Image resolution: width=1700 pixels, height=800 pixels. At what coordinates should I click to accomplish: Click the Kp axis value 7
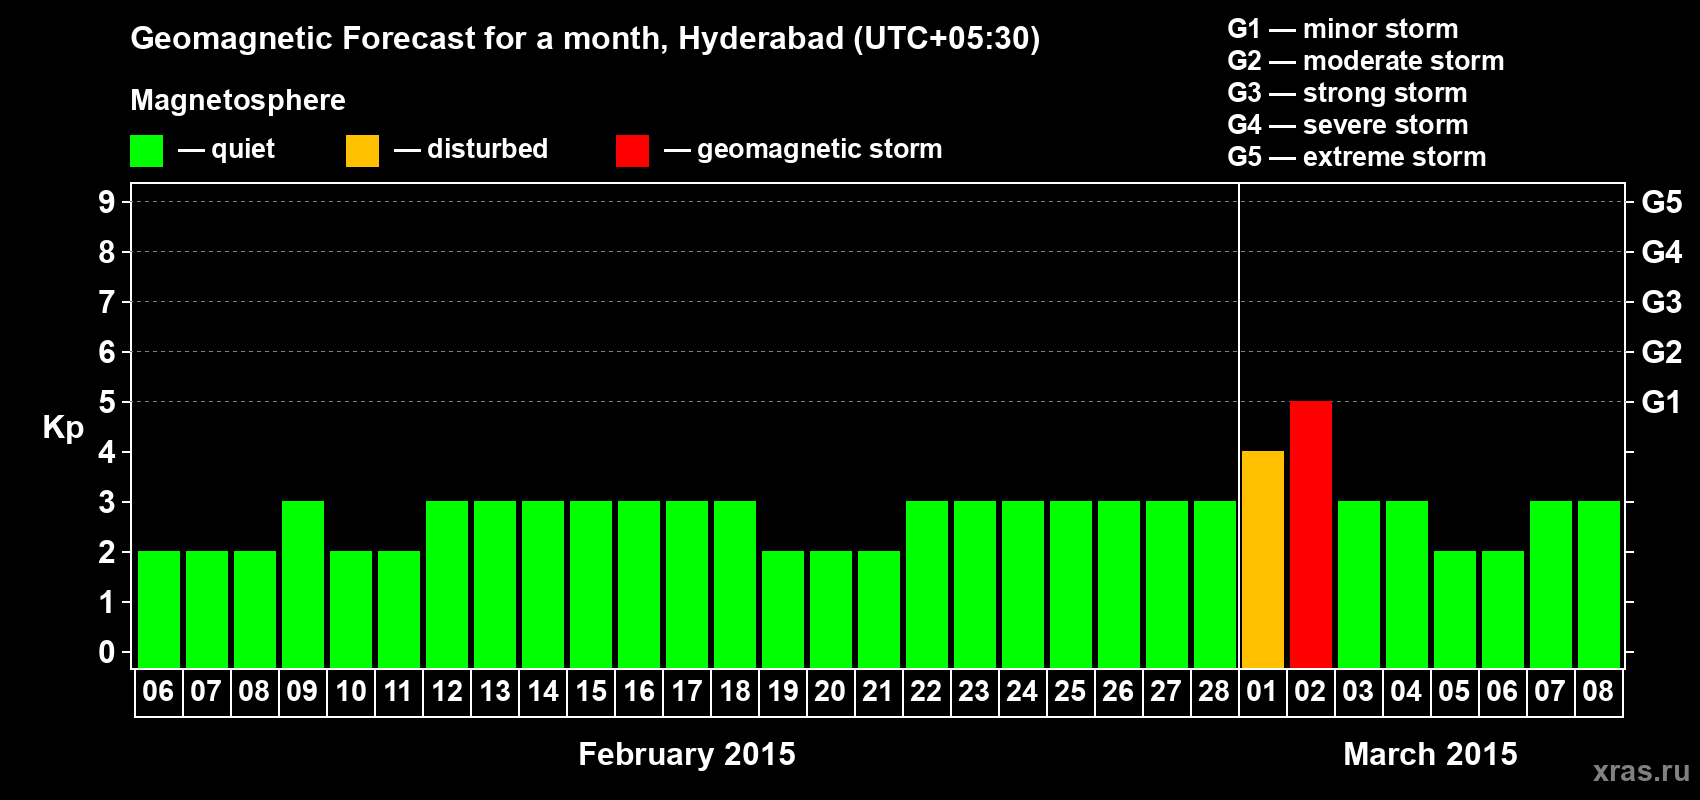click(107, 302)
